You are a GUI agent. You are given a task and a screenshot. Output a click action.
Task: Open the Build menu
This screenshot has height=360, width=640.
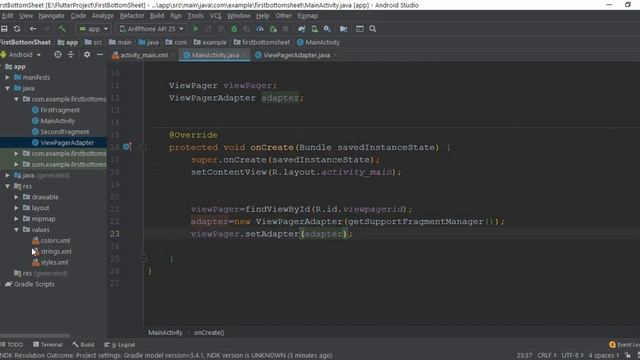tap(157, 16)
